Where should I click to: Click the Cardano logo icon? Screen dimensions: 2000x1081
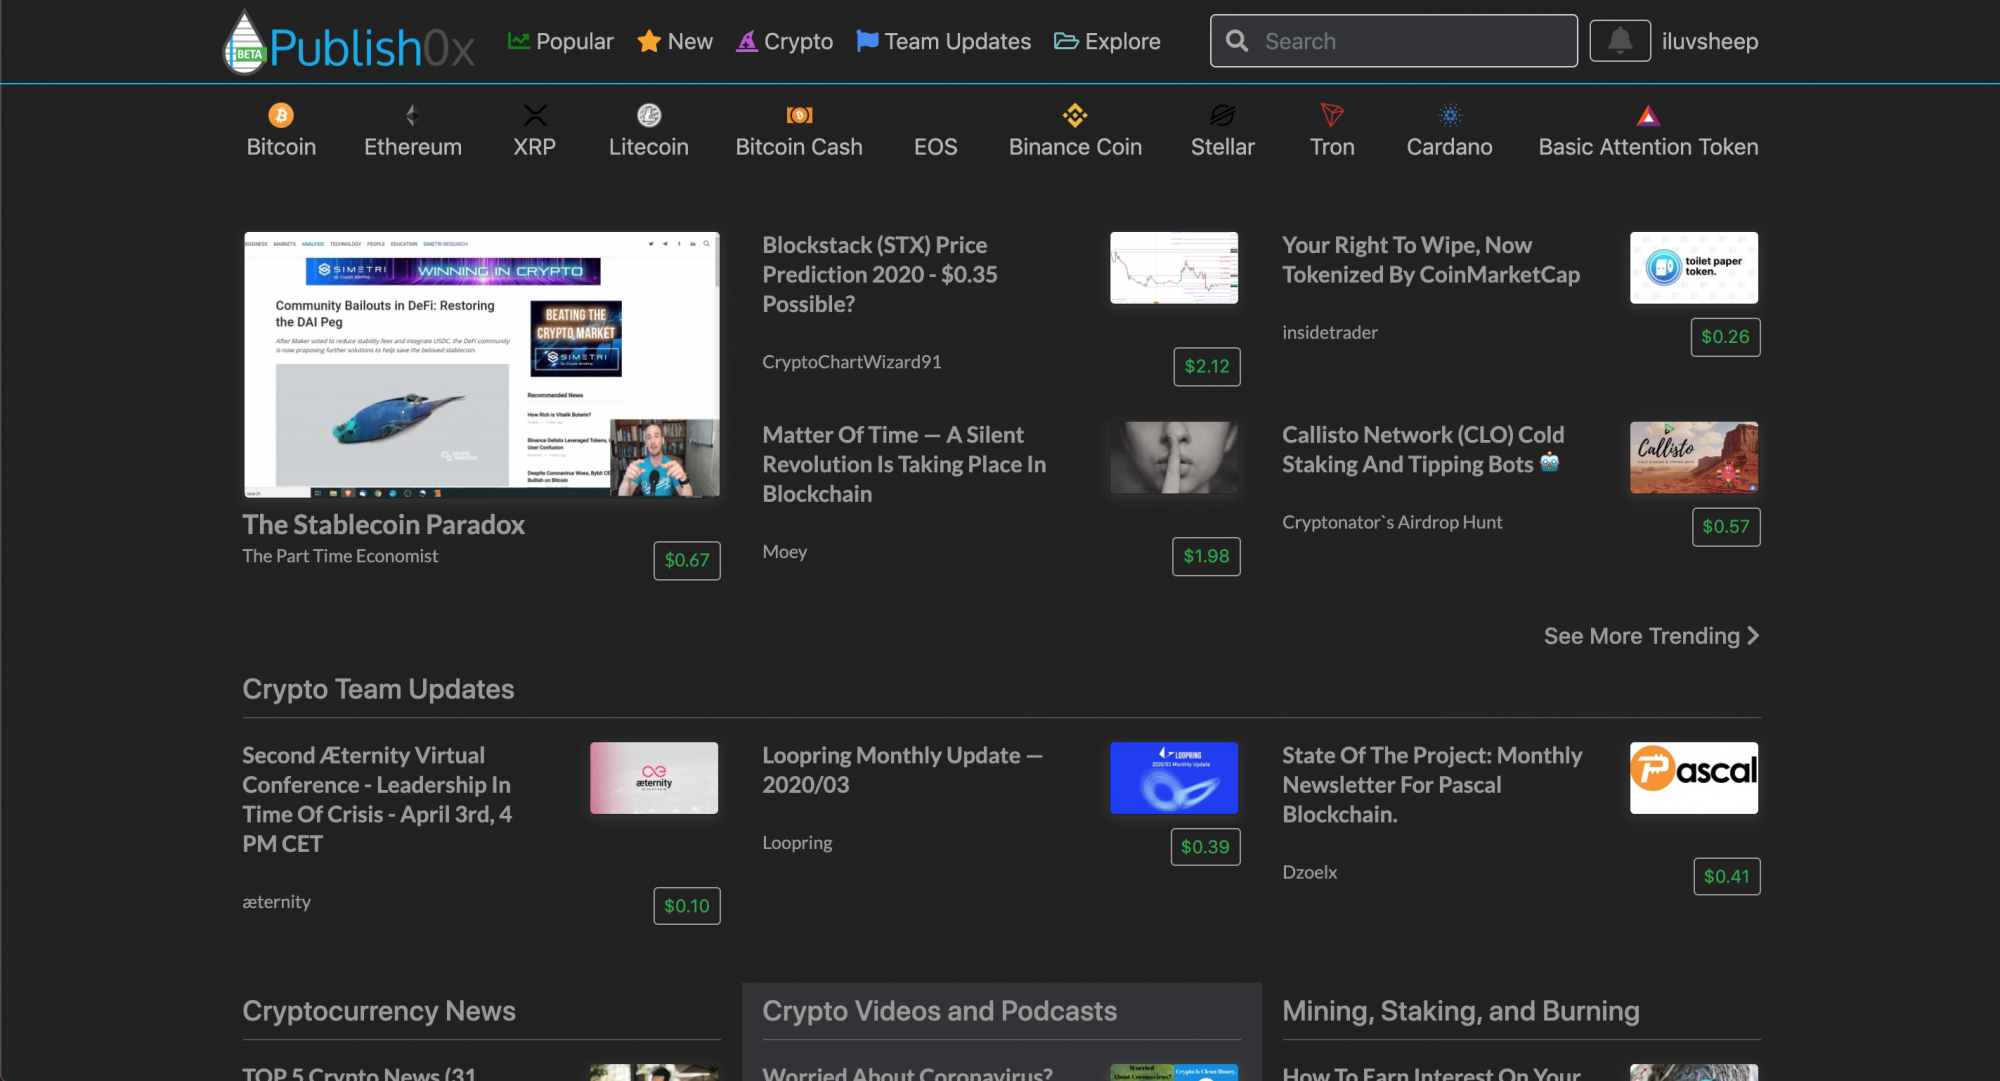[x=1450, y=115]
